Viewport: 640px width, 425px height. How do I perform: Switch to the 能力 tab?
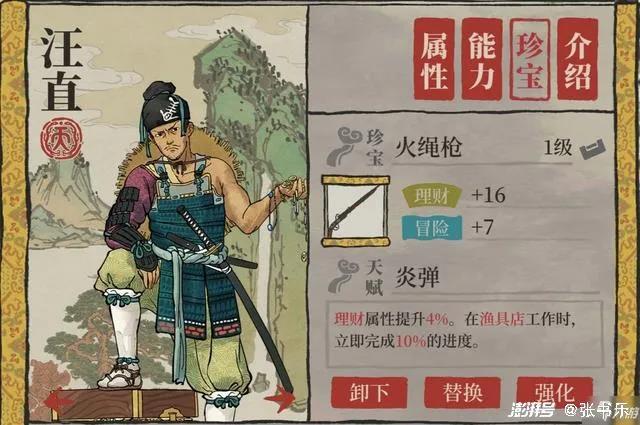click(x=482, y=59)
